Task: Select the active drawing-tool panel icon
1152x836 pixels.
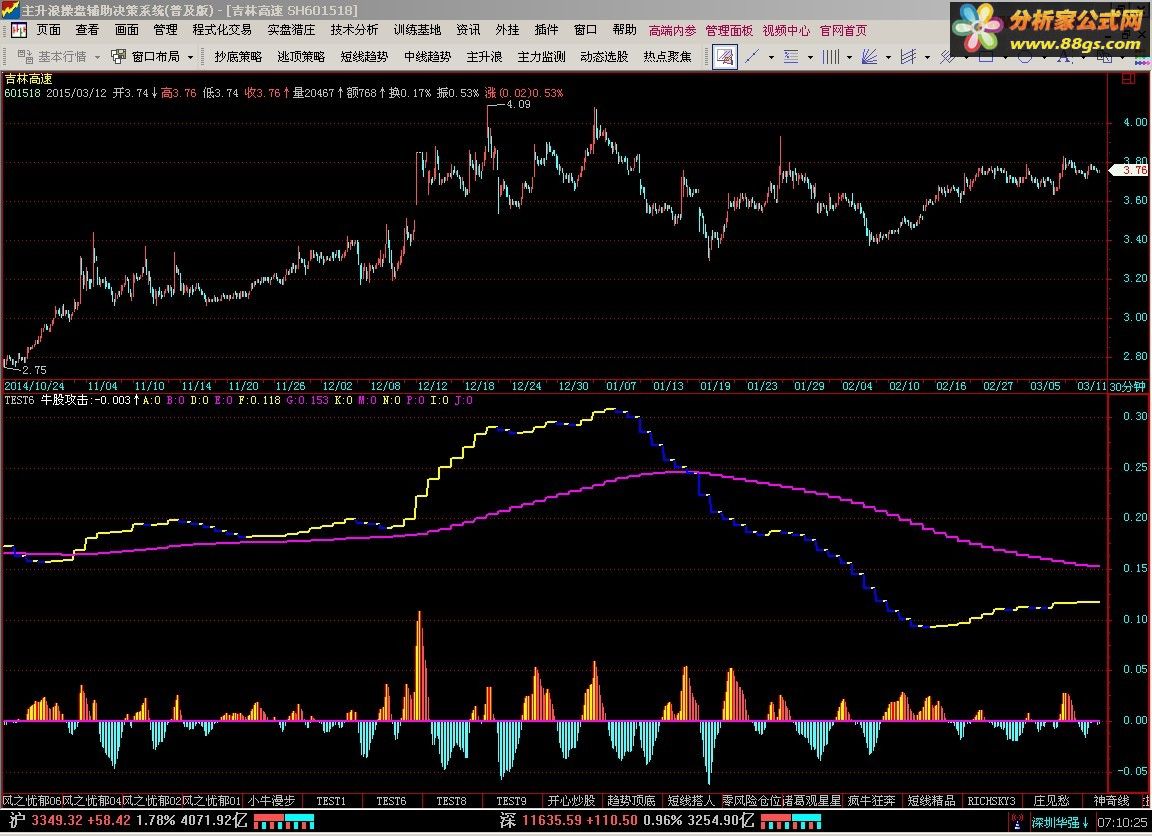Action: click(724, 57)
